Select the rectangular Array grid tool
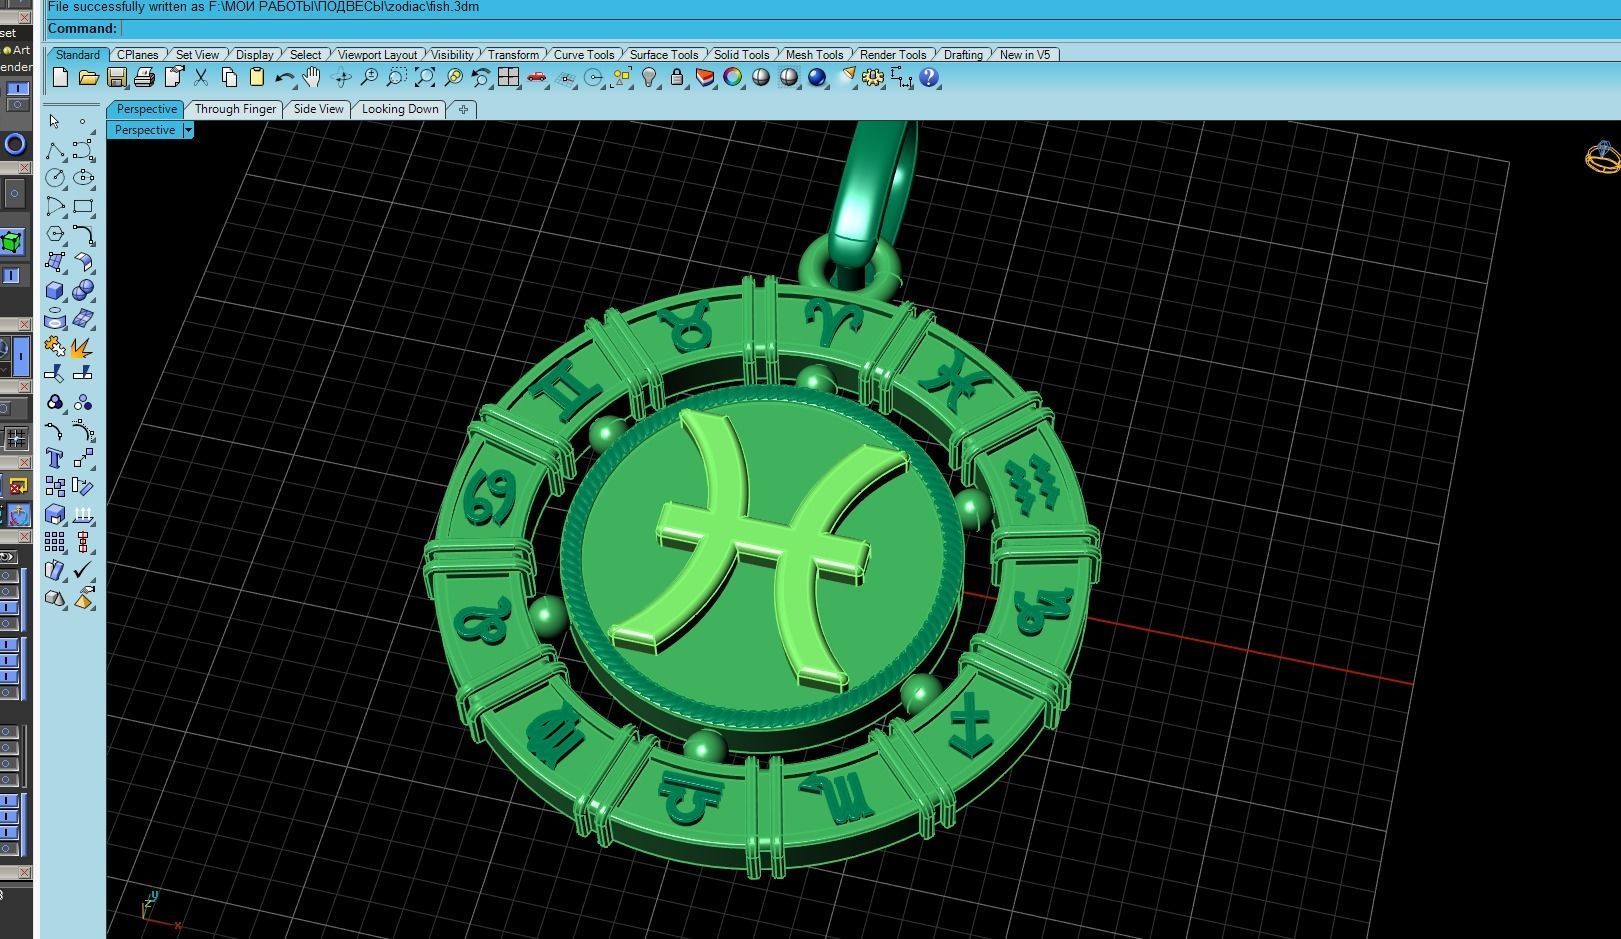 pos(55,542)
